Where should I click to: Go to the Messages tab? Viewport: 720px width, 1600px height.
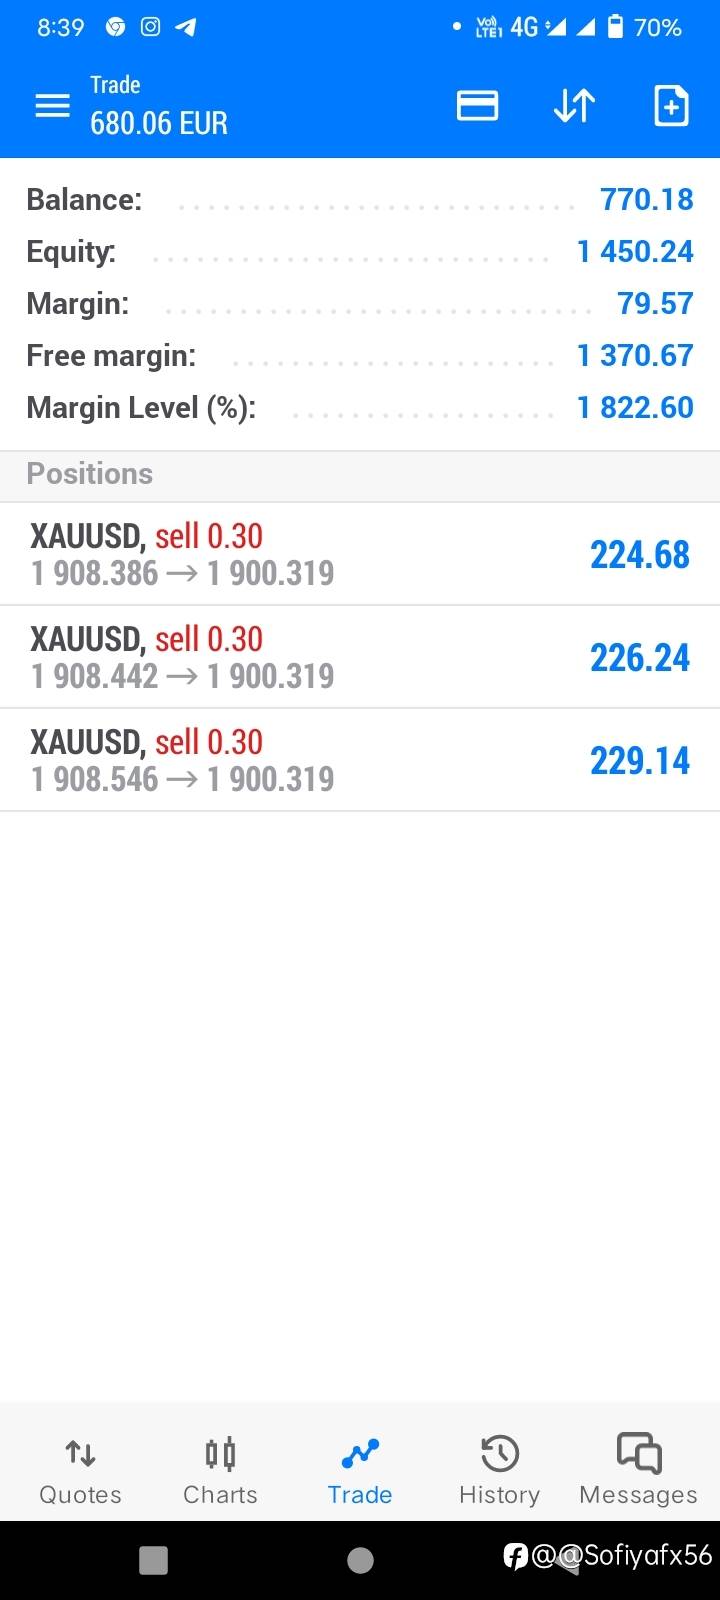pyautogui.click(x=638, y=1471)
